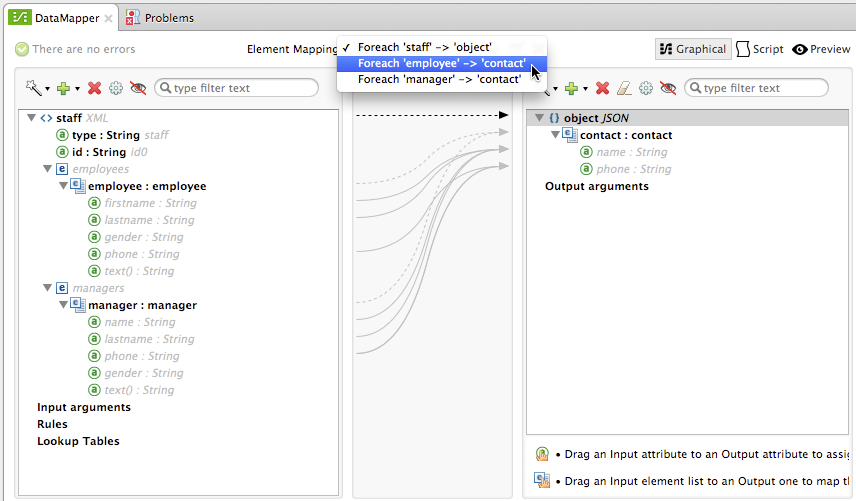Select Foreach 'manager' -> 'contact' mapping
This screenshot has height=501, width=856.
439,79
